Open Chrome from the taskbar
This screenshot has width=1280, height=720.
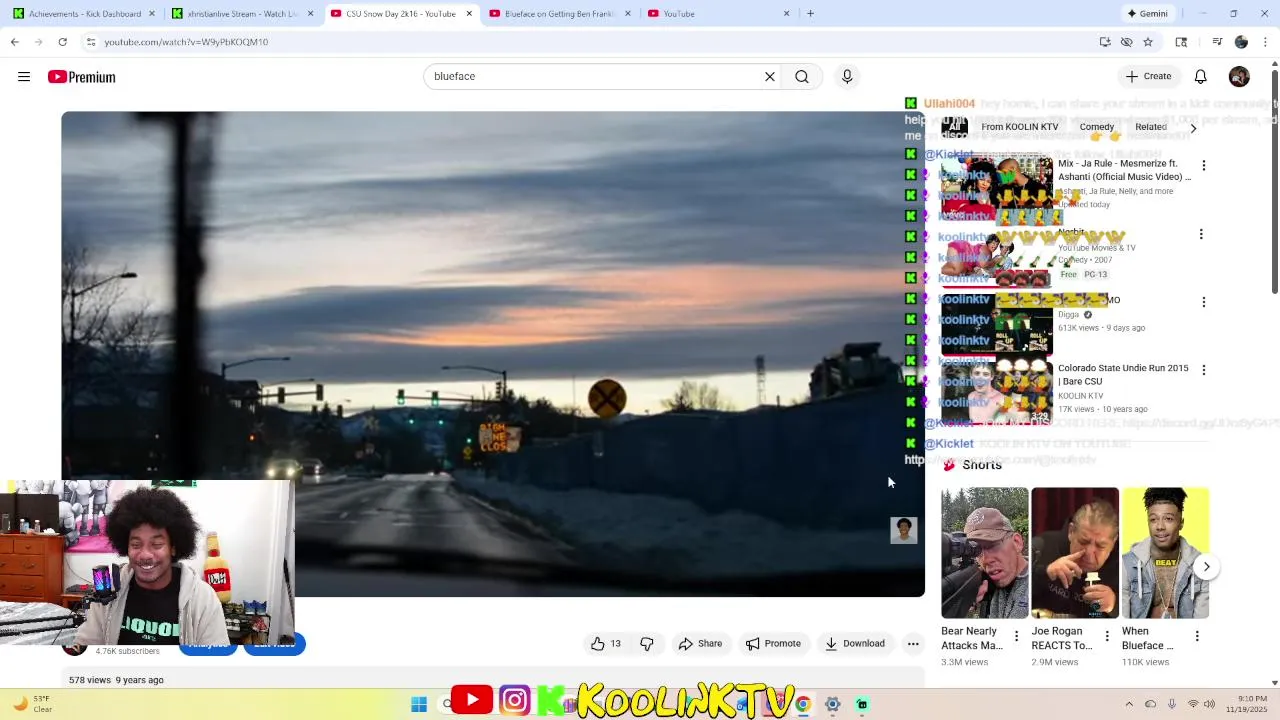(802, 704)
